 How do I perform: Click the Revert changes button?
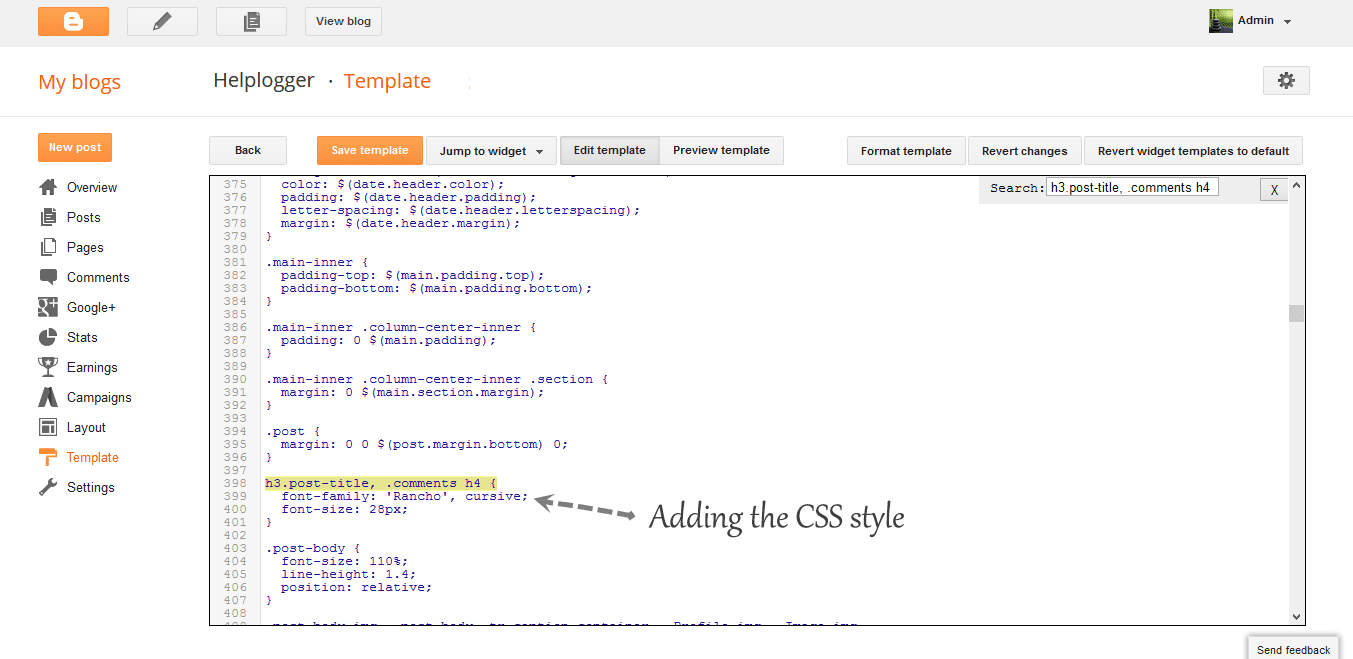coord(1024,151)
